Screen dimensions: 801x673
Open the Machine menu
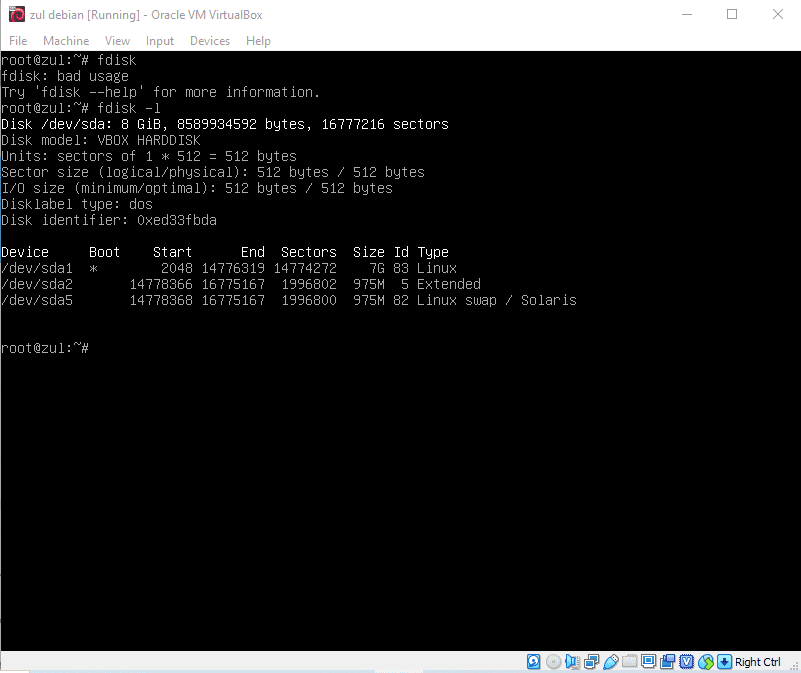66,41
